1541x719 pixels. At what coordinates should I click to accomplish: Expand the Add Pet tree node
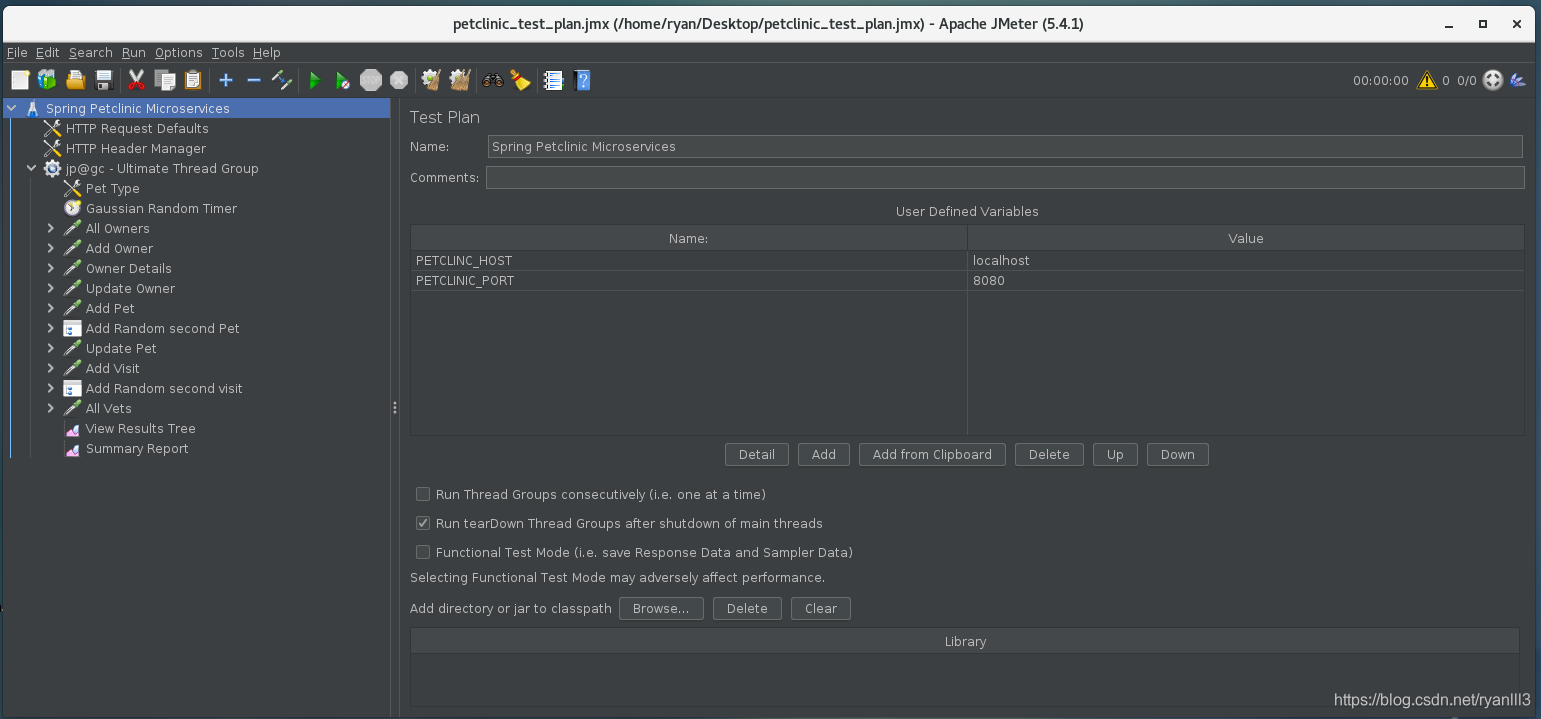51,308
